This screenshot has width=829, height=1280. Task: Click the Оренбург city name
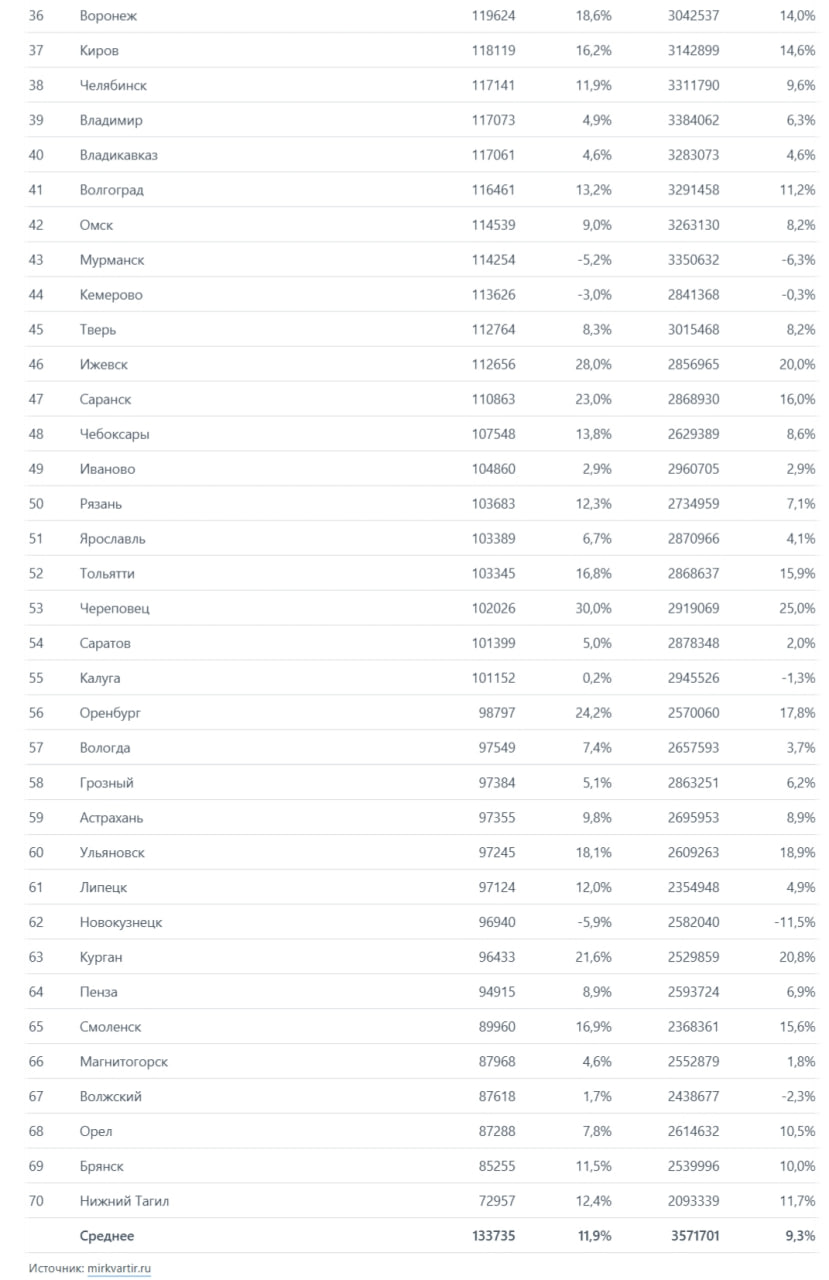[110, 713]
